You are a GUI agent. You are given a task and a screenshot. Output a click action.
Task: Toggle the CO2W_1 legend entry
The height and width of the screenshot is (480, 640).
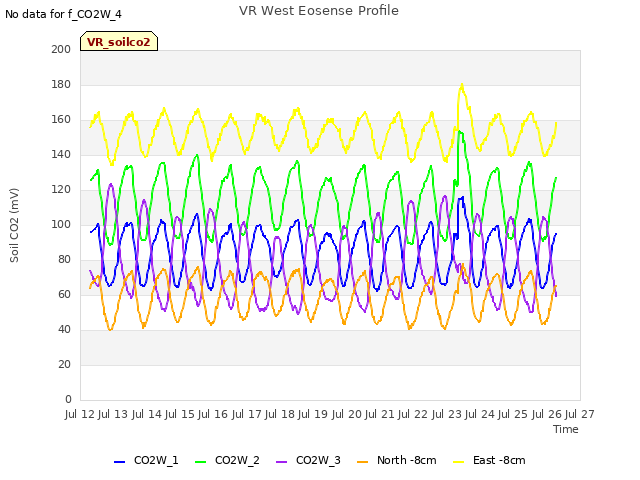coord(146,460)
